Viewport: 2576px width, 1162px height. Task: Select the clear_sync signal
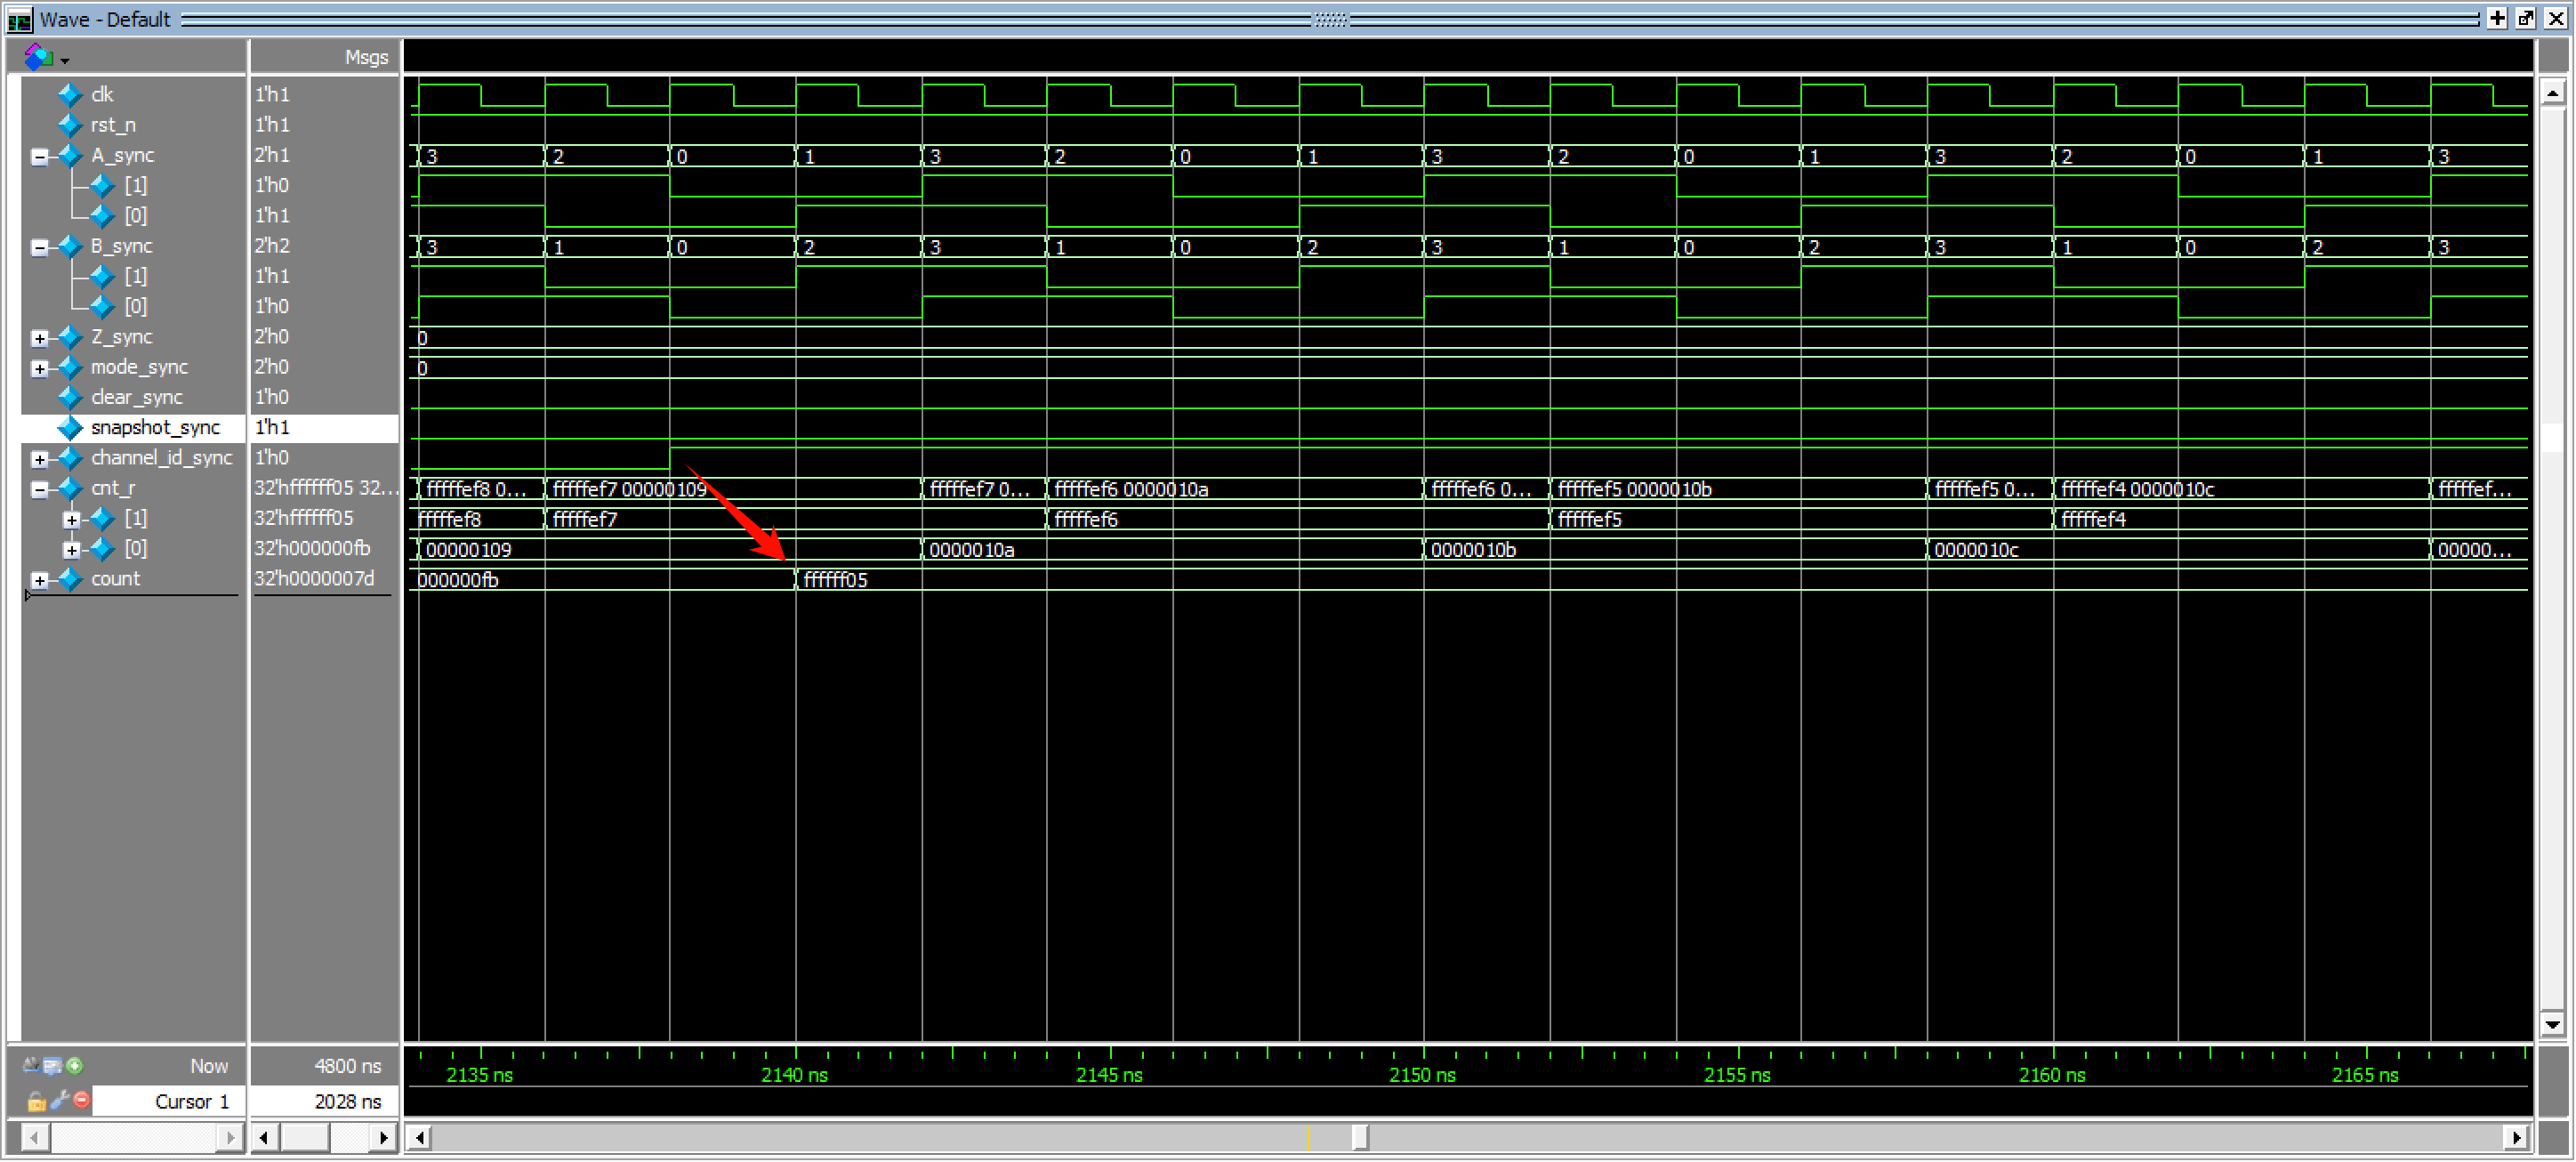(137, 398)
